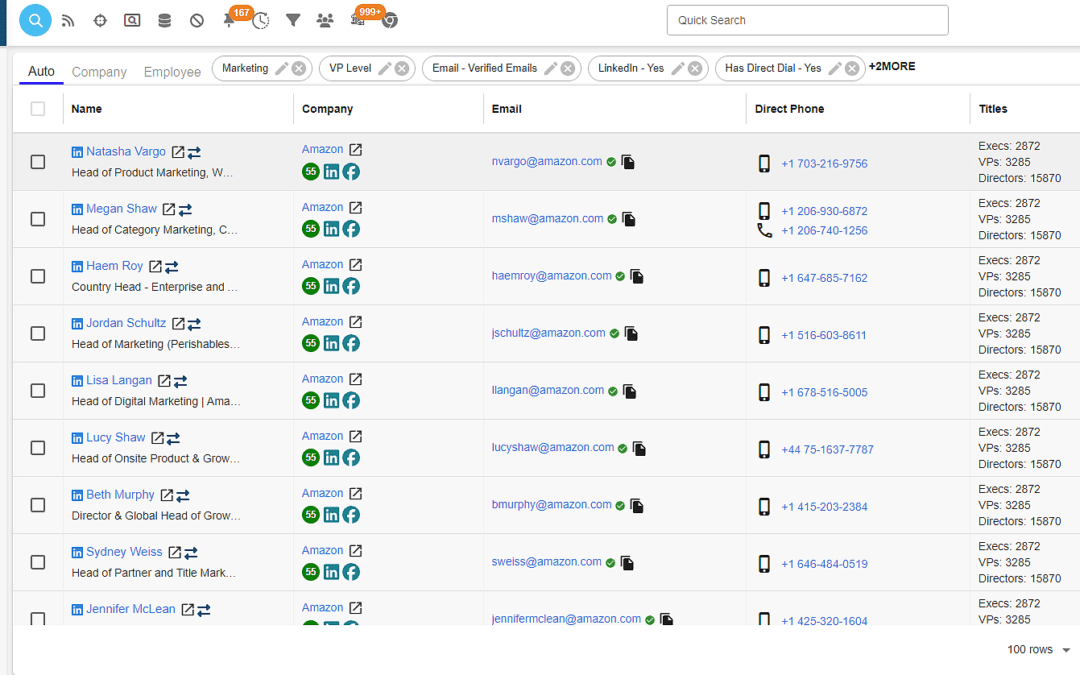This screenshot has height=675, width=1080.
Task: Open the people group icon
Action: [325, 20]
